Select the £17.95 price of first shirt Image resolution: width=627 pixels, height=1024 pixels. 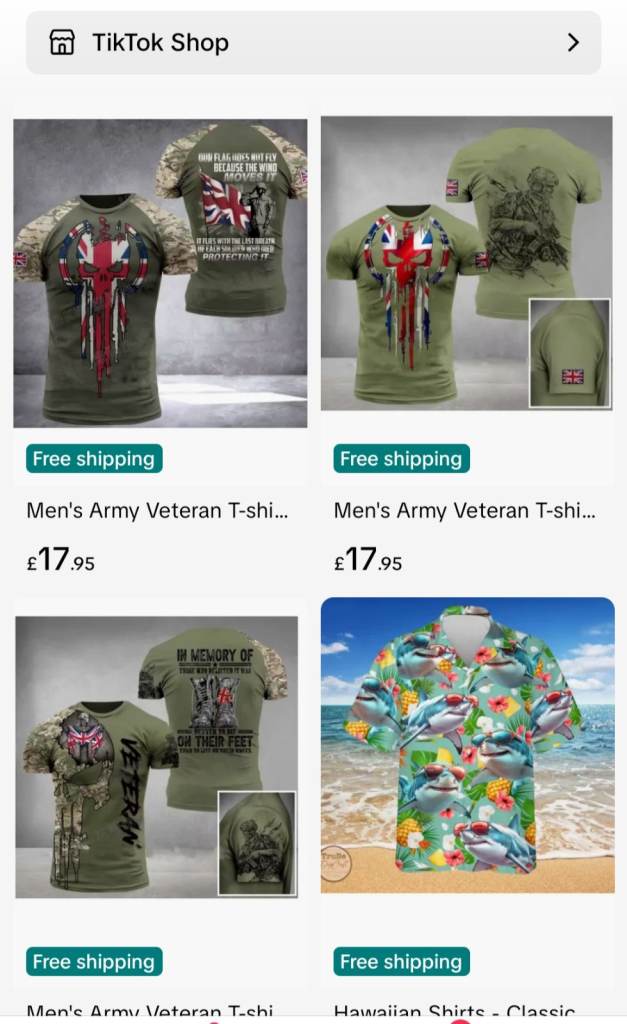[x=61, y=560]
